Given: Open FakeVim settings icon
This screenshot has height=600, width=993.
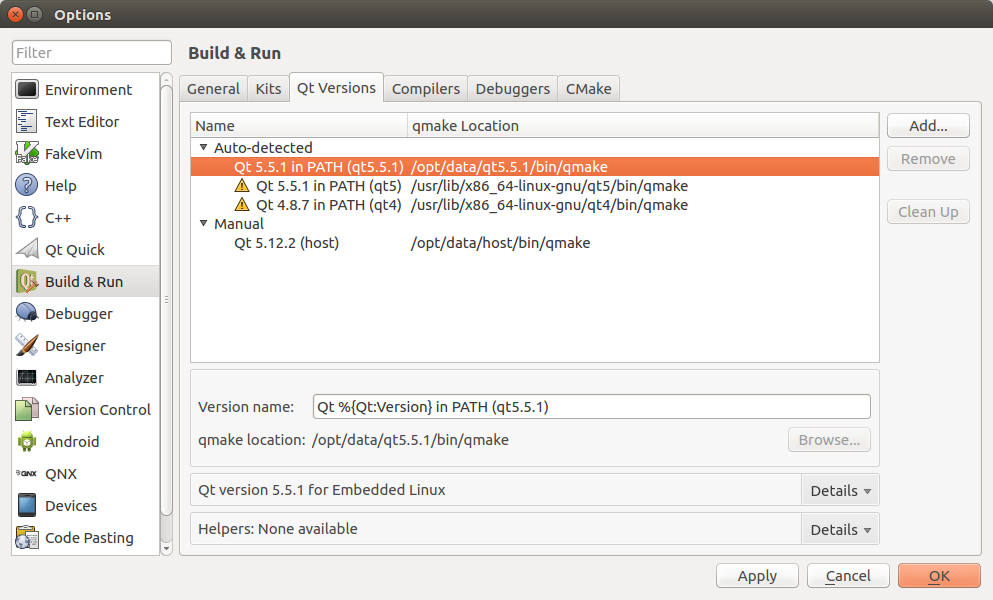Looking at the screenshot, I should pos(27,154).
